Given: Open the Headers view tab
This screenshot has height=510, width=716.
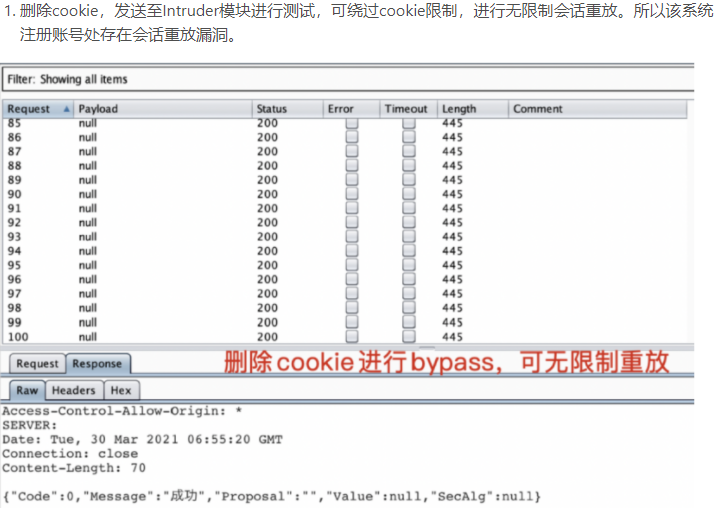Looking at the screenshot, I should coord(74,390).
